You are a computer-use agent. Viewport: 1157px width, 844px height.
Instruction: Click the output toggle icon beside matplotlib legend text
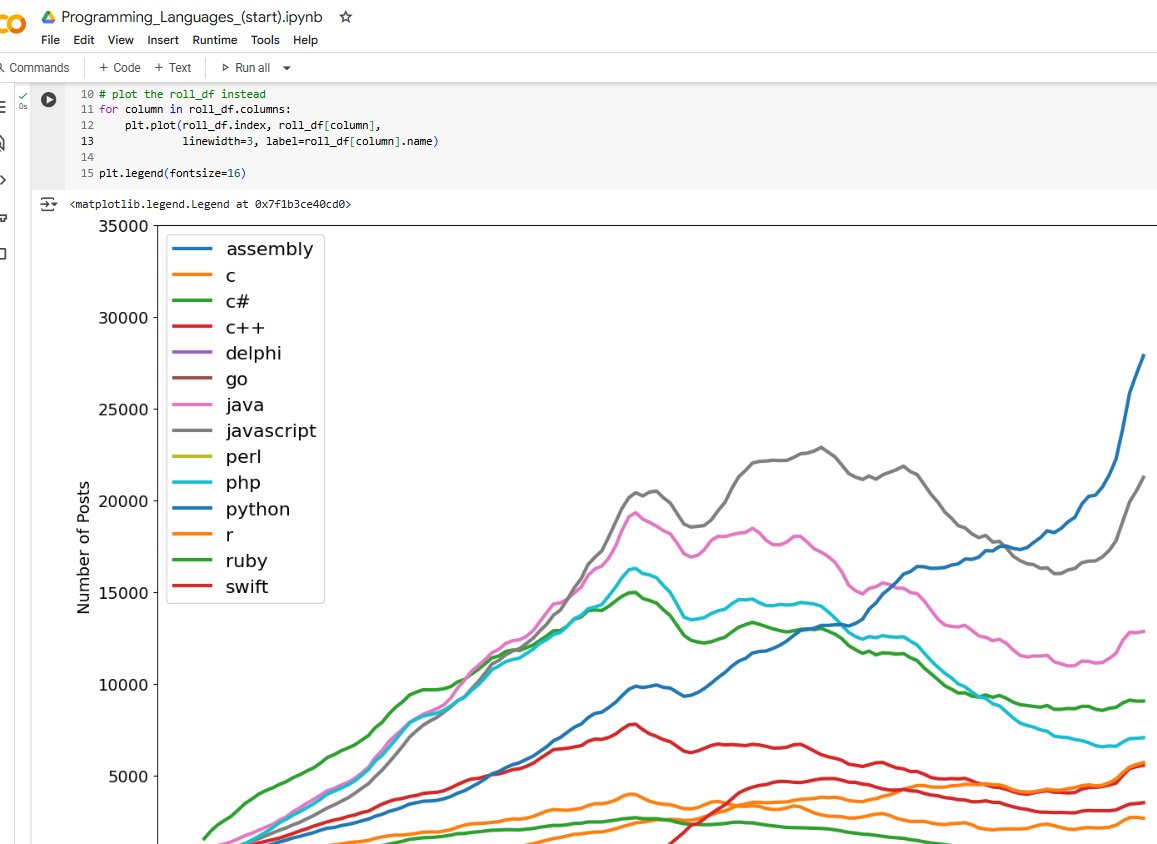[49, 204]
